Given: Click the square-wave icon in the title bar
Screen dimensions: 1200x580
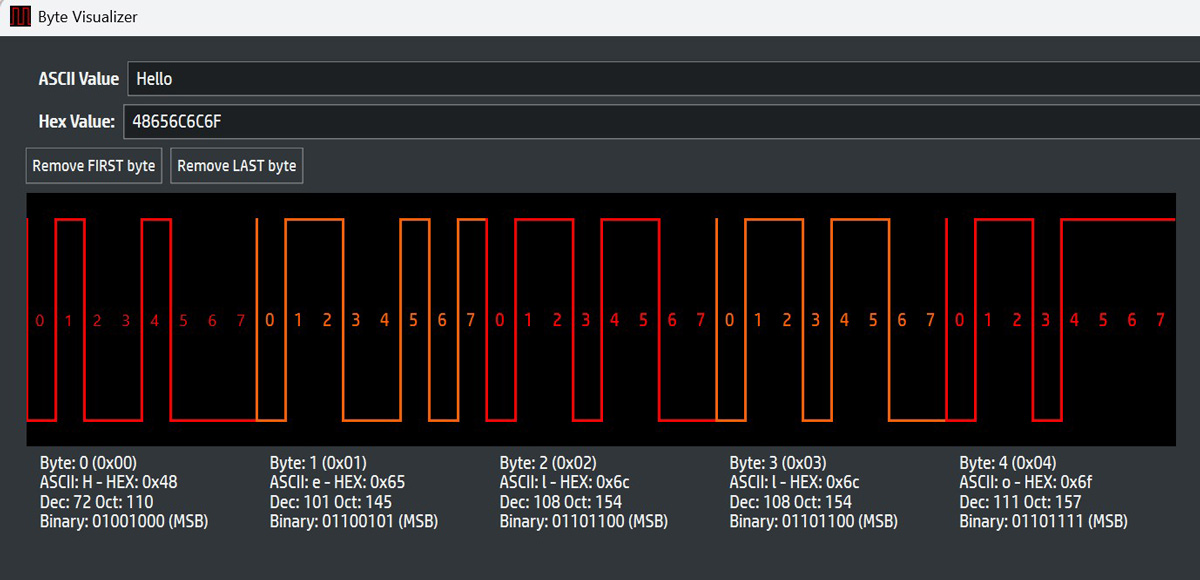Looking at the screenshot, I should [x=18, y=16].
